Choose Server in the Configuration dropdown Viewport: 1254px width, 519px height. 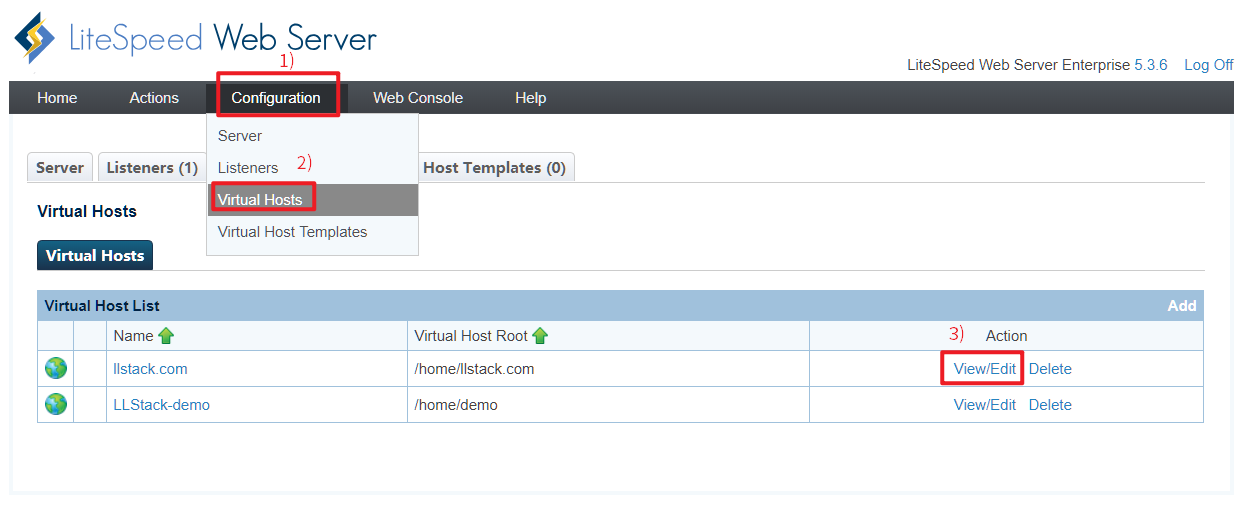(x=240, y=136)
